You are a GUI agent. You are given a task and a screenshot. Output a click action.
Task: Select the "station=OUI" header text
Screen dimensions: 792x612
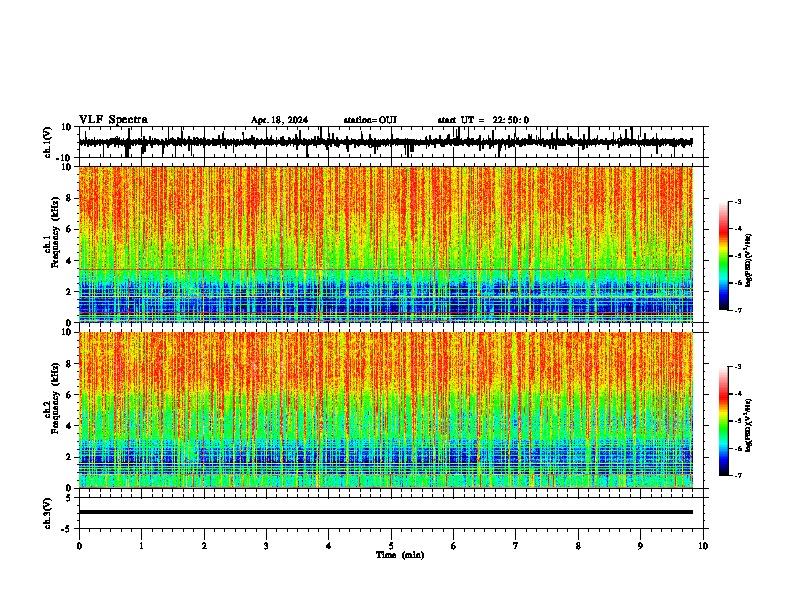(x=370, y=120)
